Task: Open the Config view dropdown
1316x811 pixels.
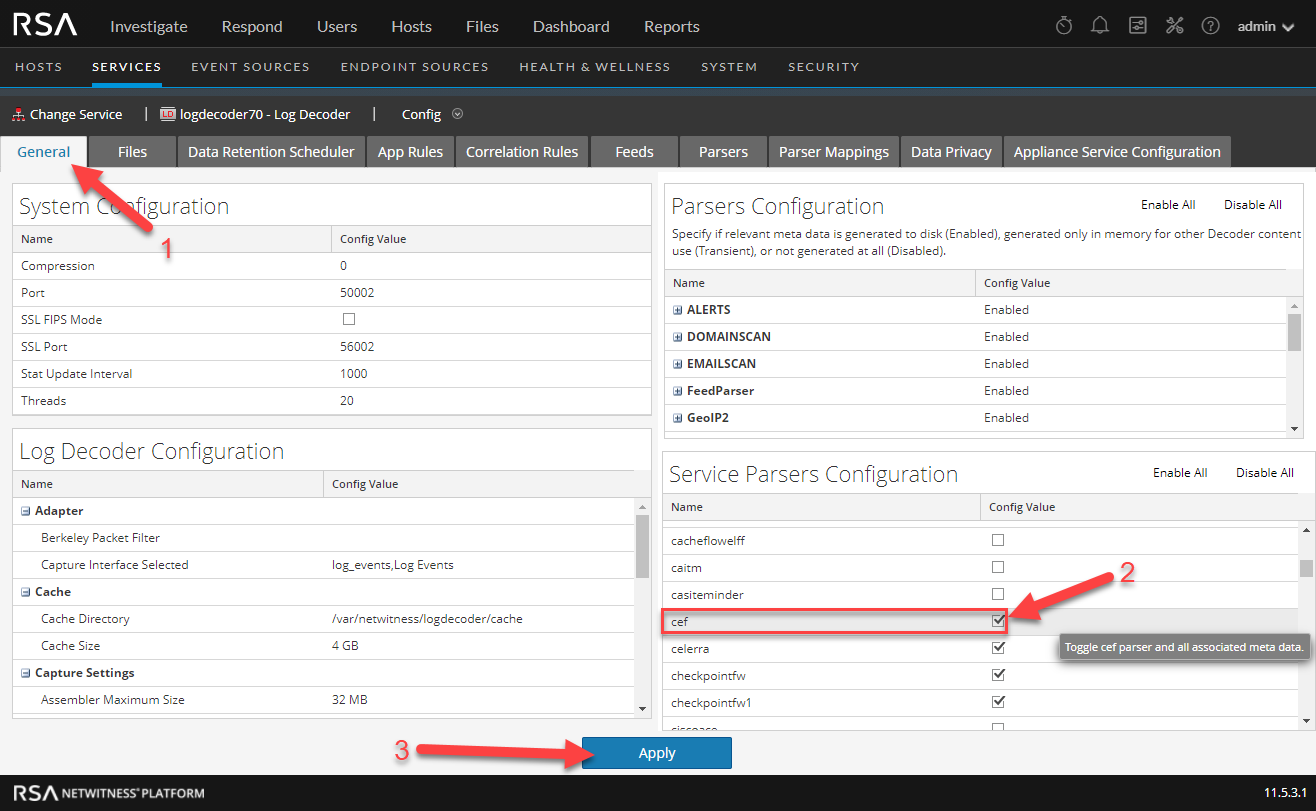Action: (458, 114)
